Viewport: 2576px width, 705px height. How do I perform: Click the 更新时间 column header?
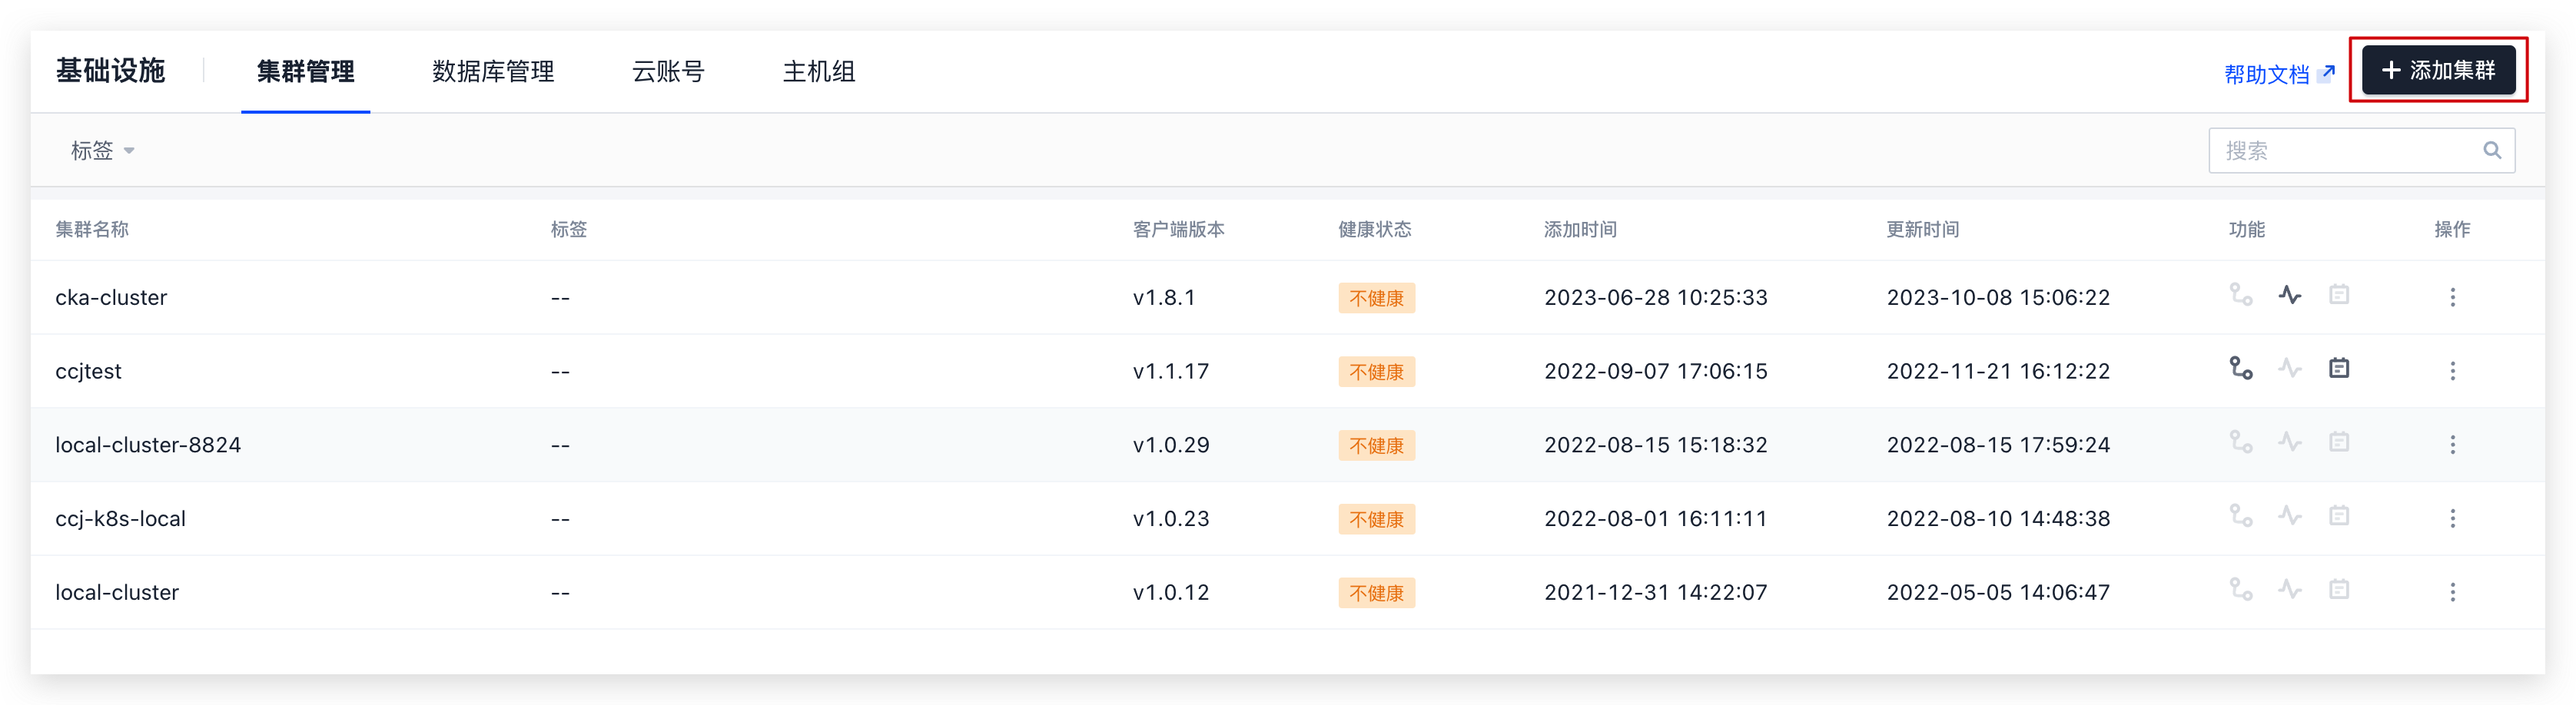click(1922, 229)
